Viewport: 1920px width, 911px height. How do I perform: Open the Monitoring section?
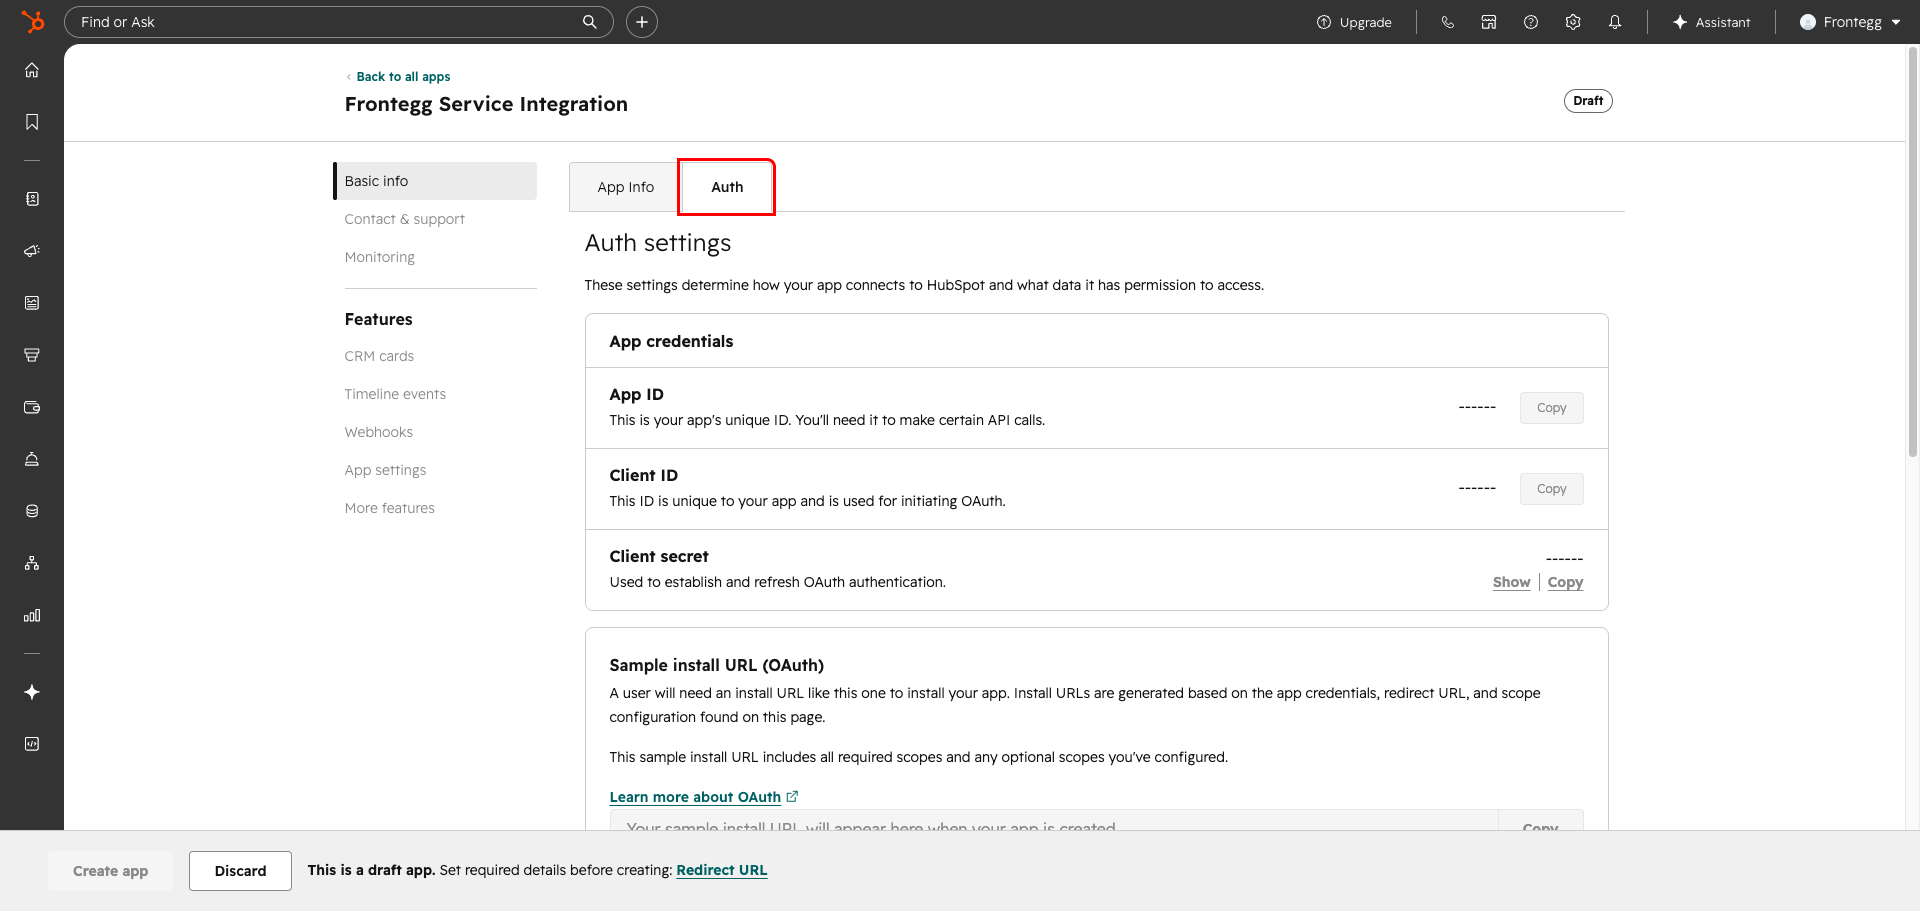point(379,257)
